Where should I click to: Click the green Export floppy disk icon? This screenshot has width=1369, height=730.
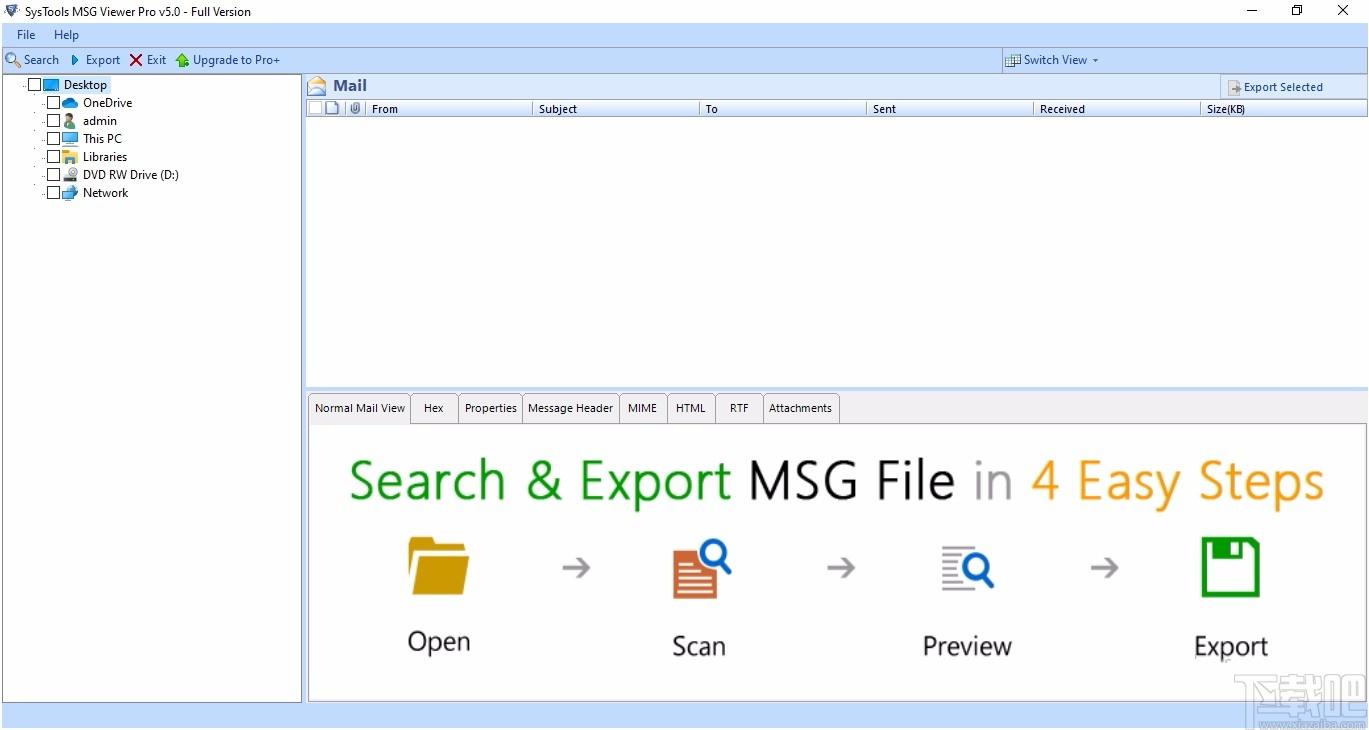click(x=1230, y=567)
